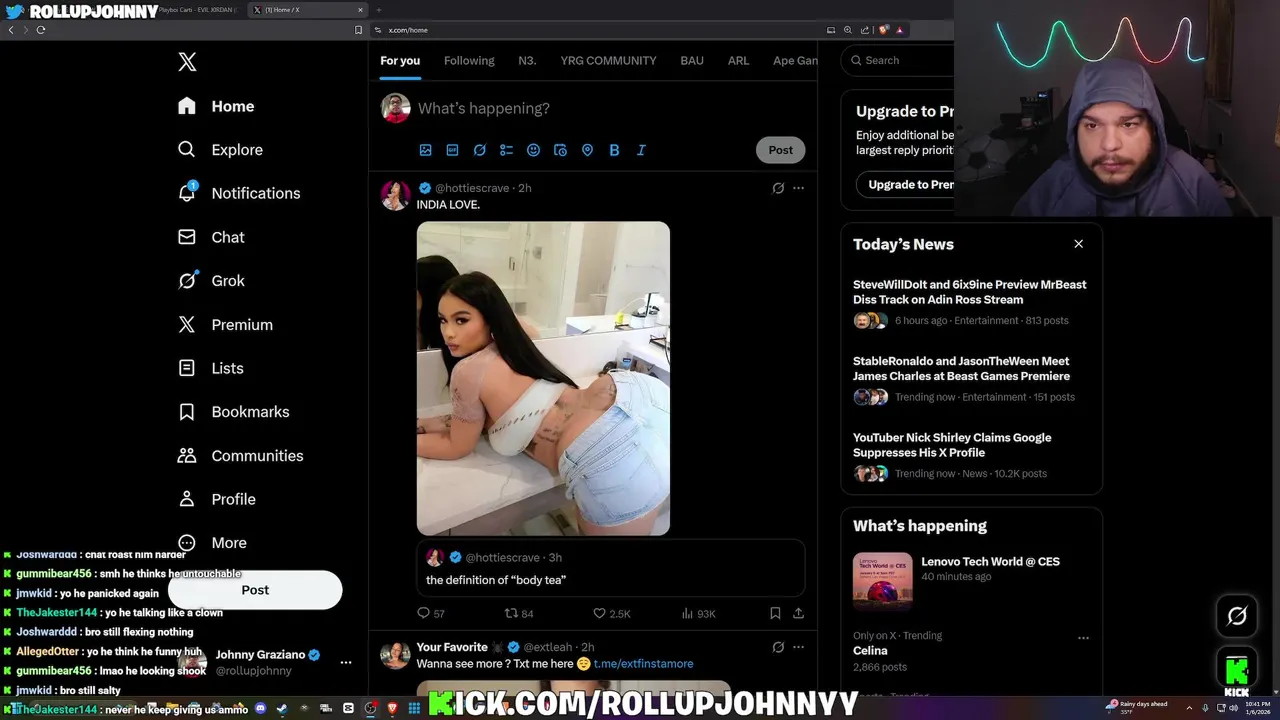Open Profile in the sidebar
The height and width of the screenshot is (720, 1280).
pyautogui.click(x=216, y=499)
